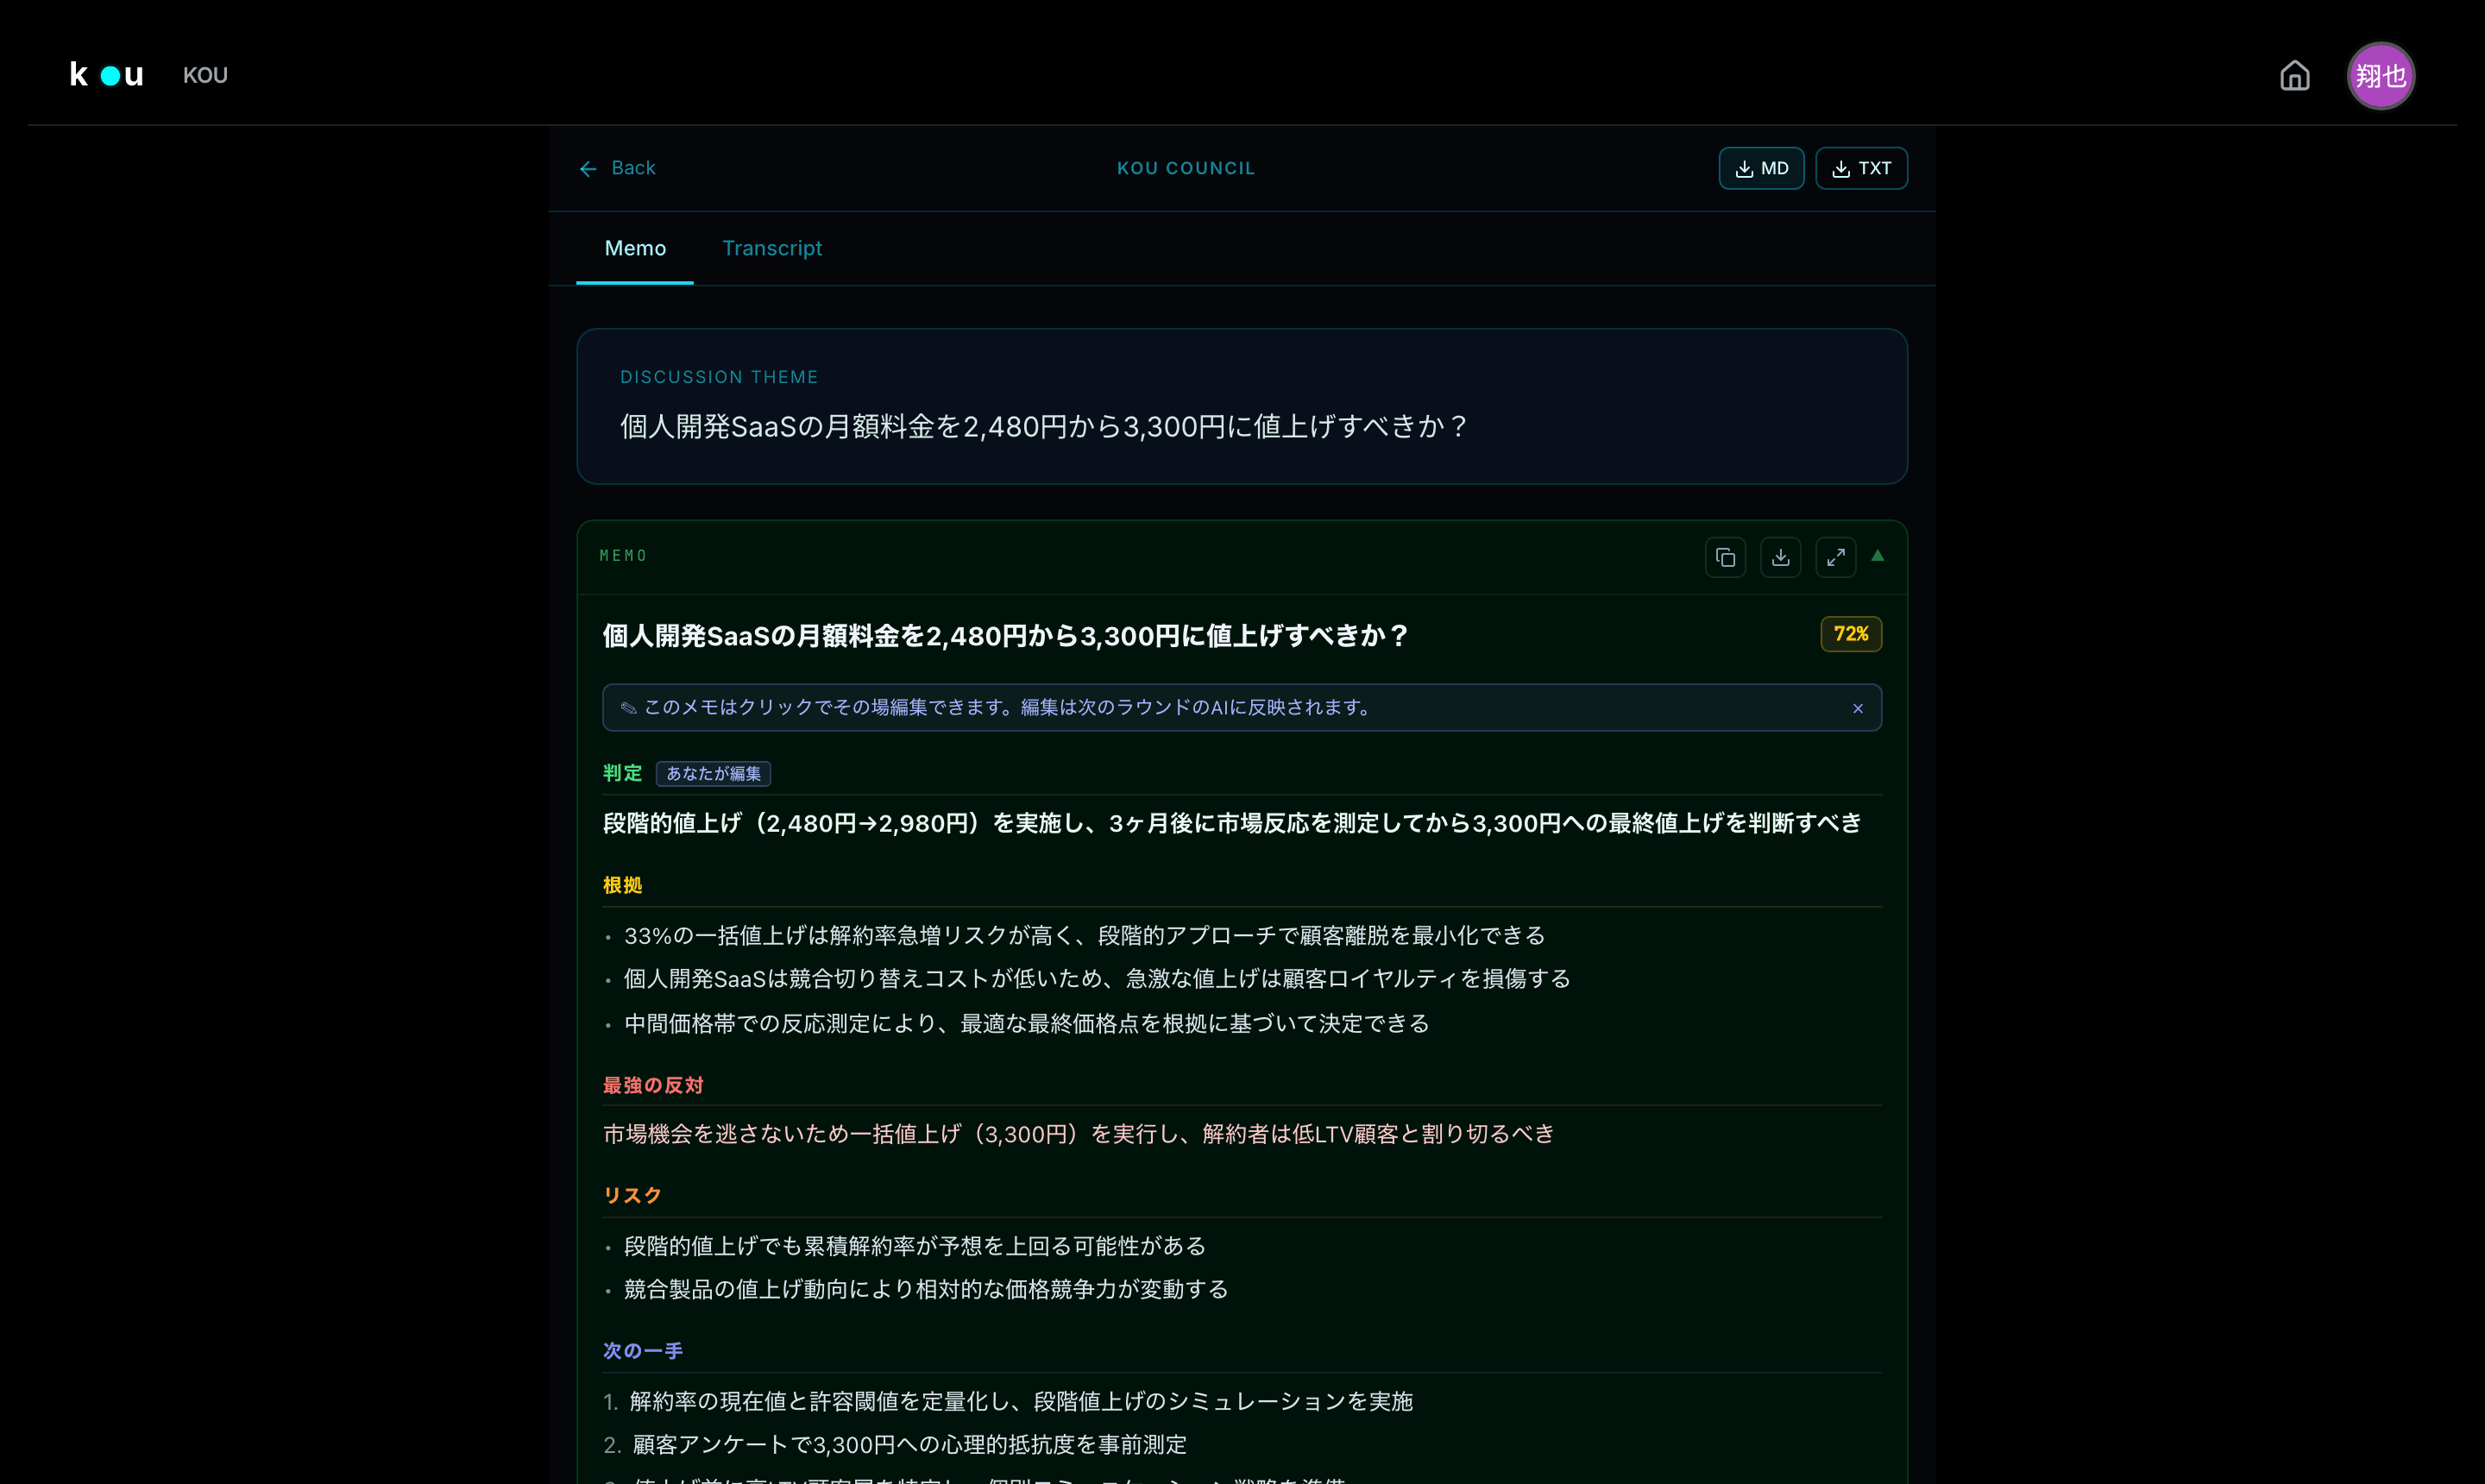Download the memo using the panel download icon
The image size is (2485, 1484).
[1780, 557]
